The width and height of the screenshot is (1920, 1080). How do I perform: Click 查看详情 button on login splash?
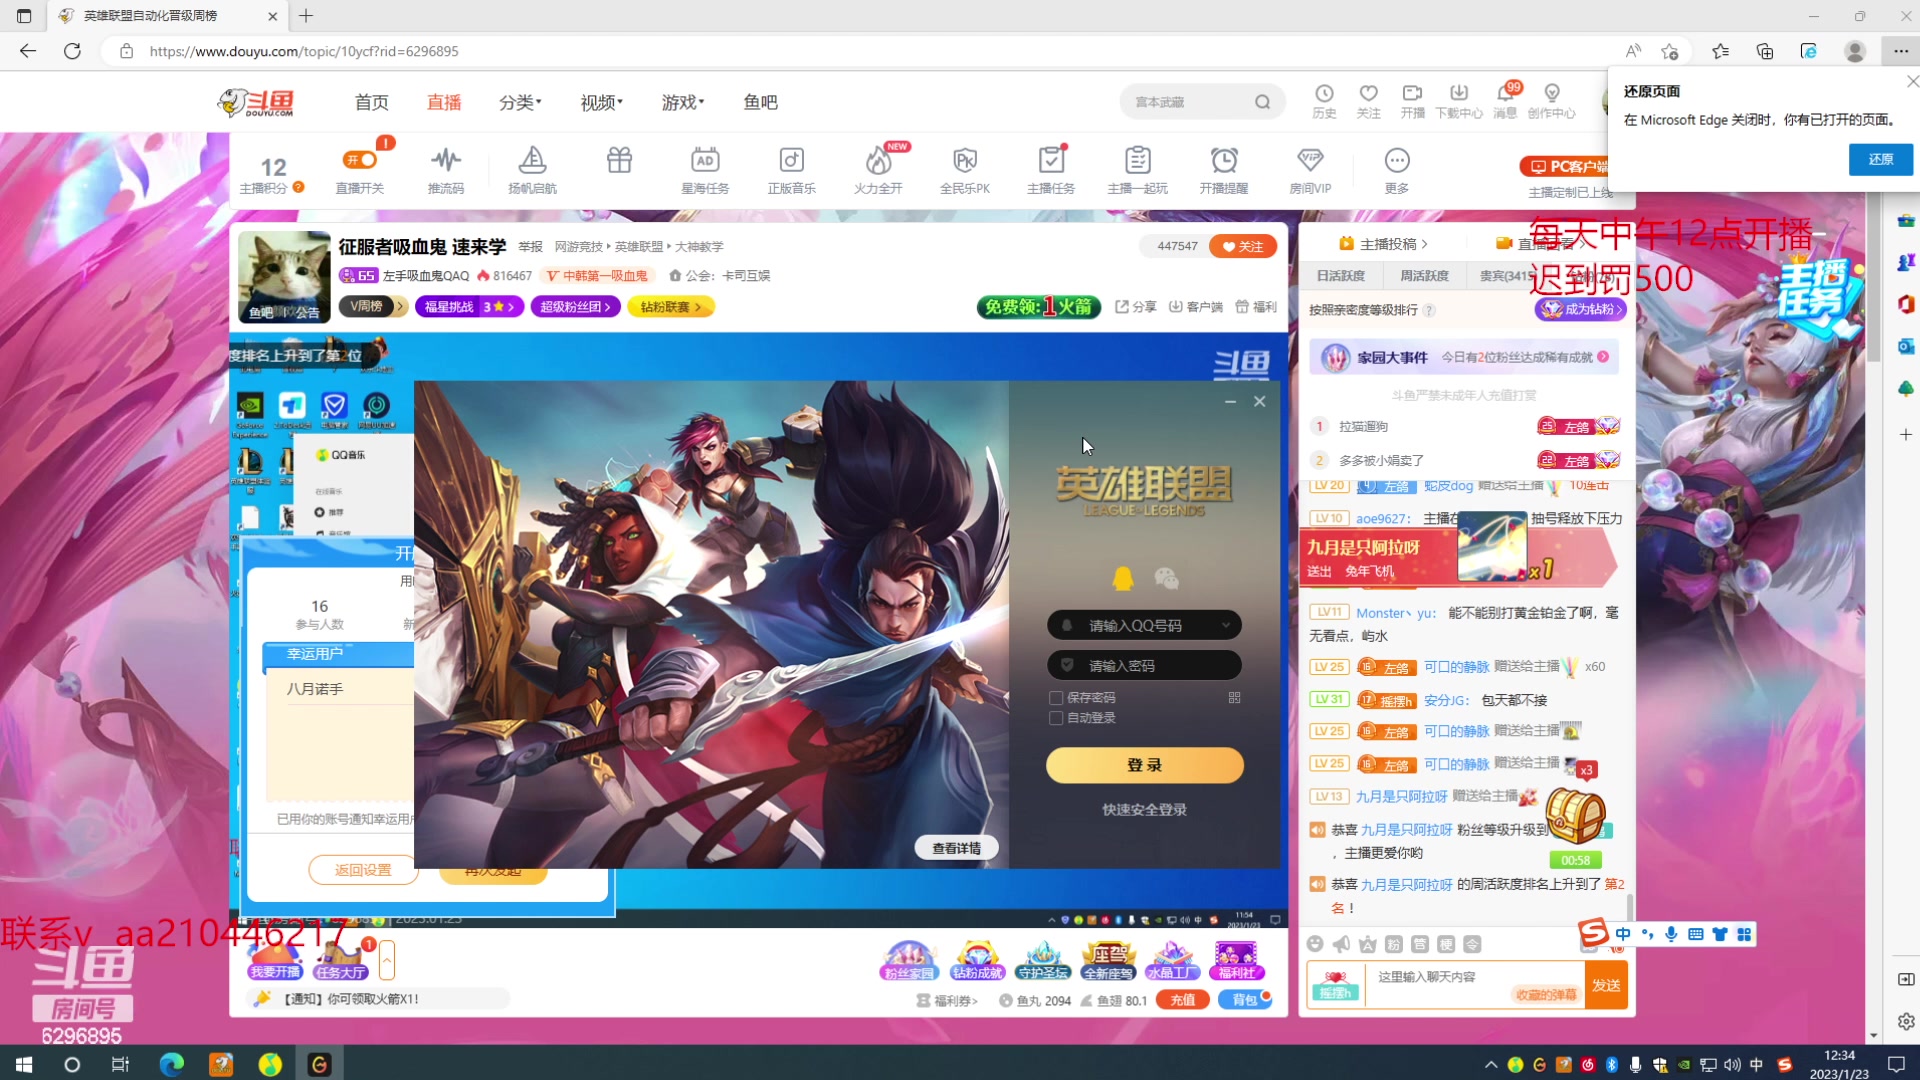(956, 848)
